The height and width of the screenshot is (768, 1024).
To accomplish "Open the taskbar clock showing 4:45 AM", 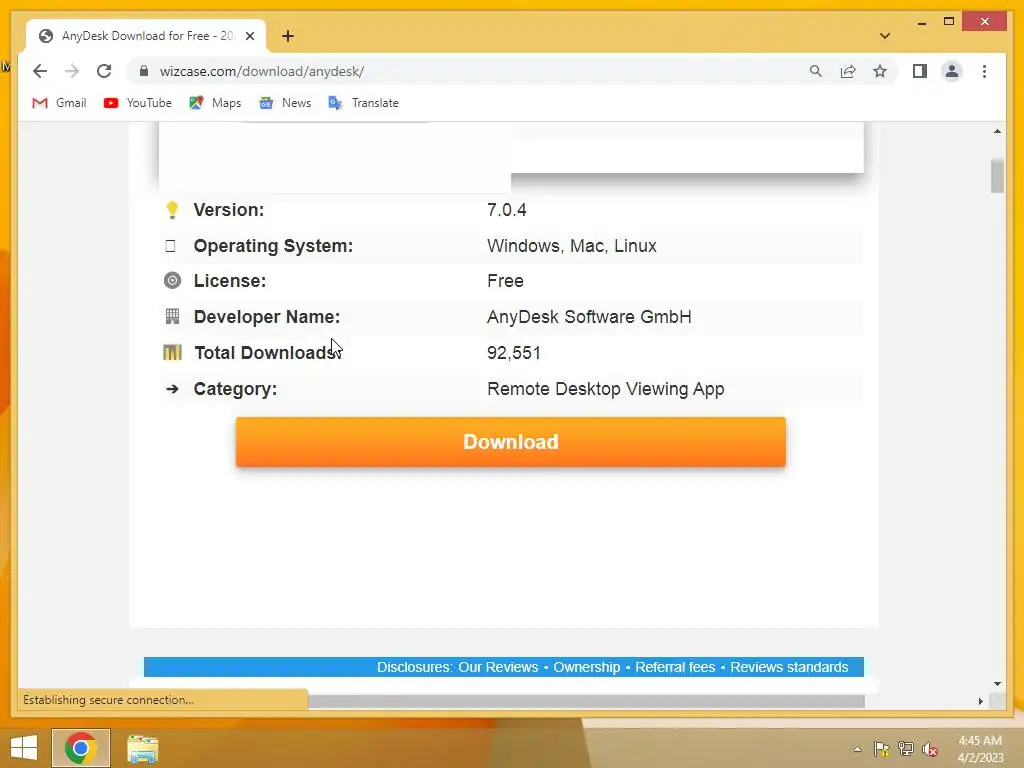I will coord(980,749).
